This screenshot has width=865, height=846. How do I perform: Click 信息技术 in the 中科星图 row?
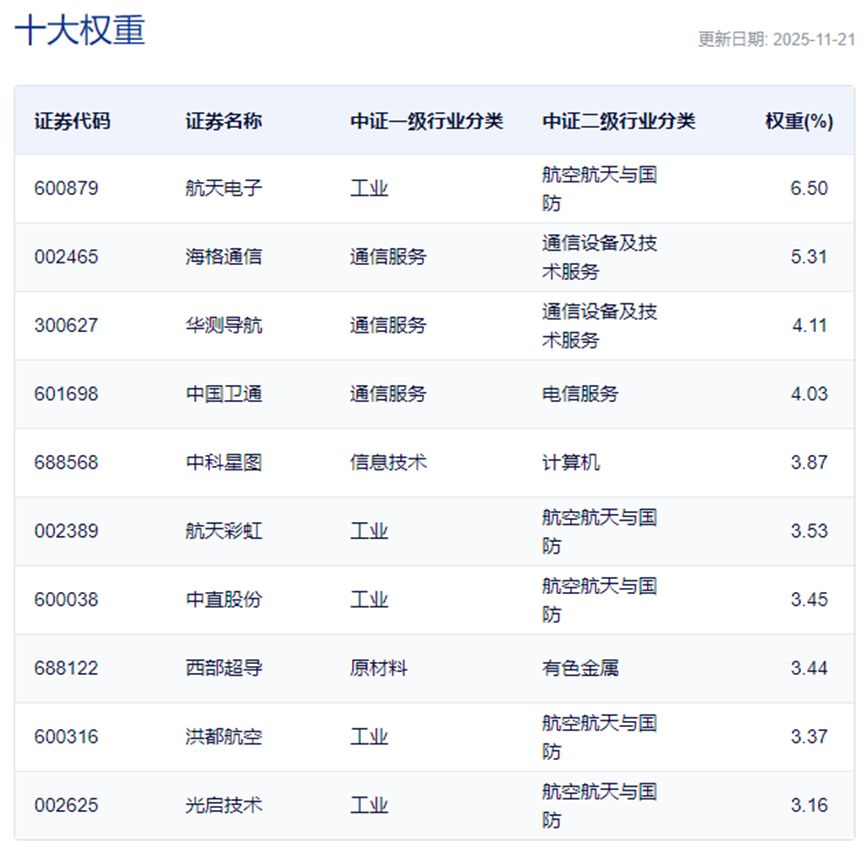388,462
